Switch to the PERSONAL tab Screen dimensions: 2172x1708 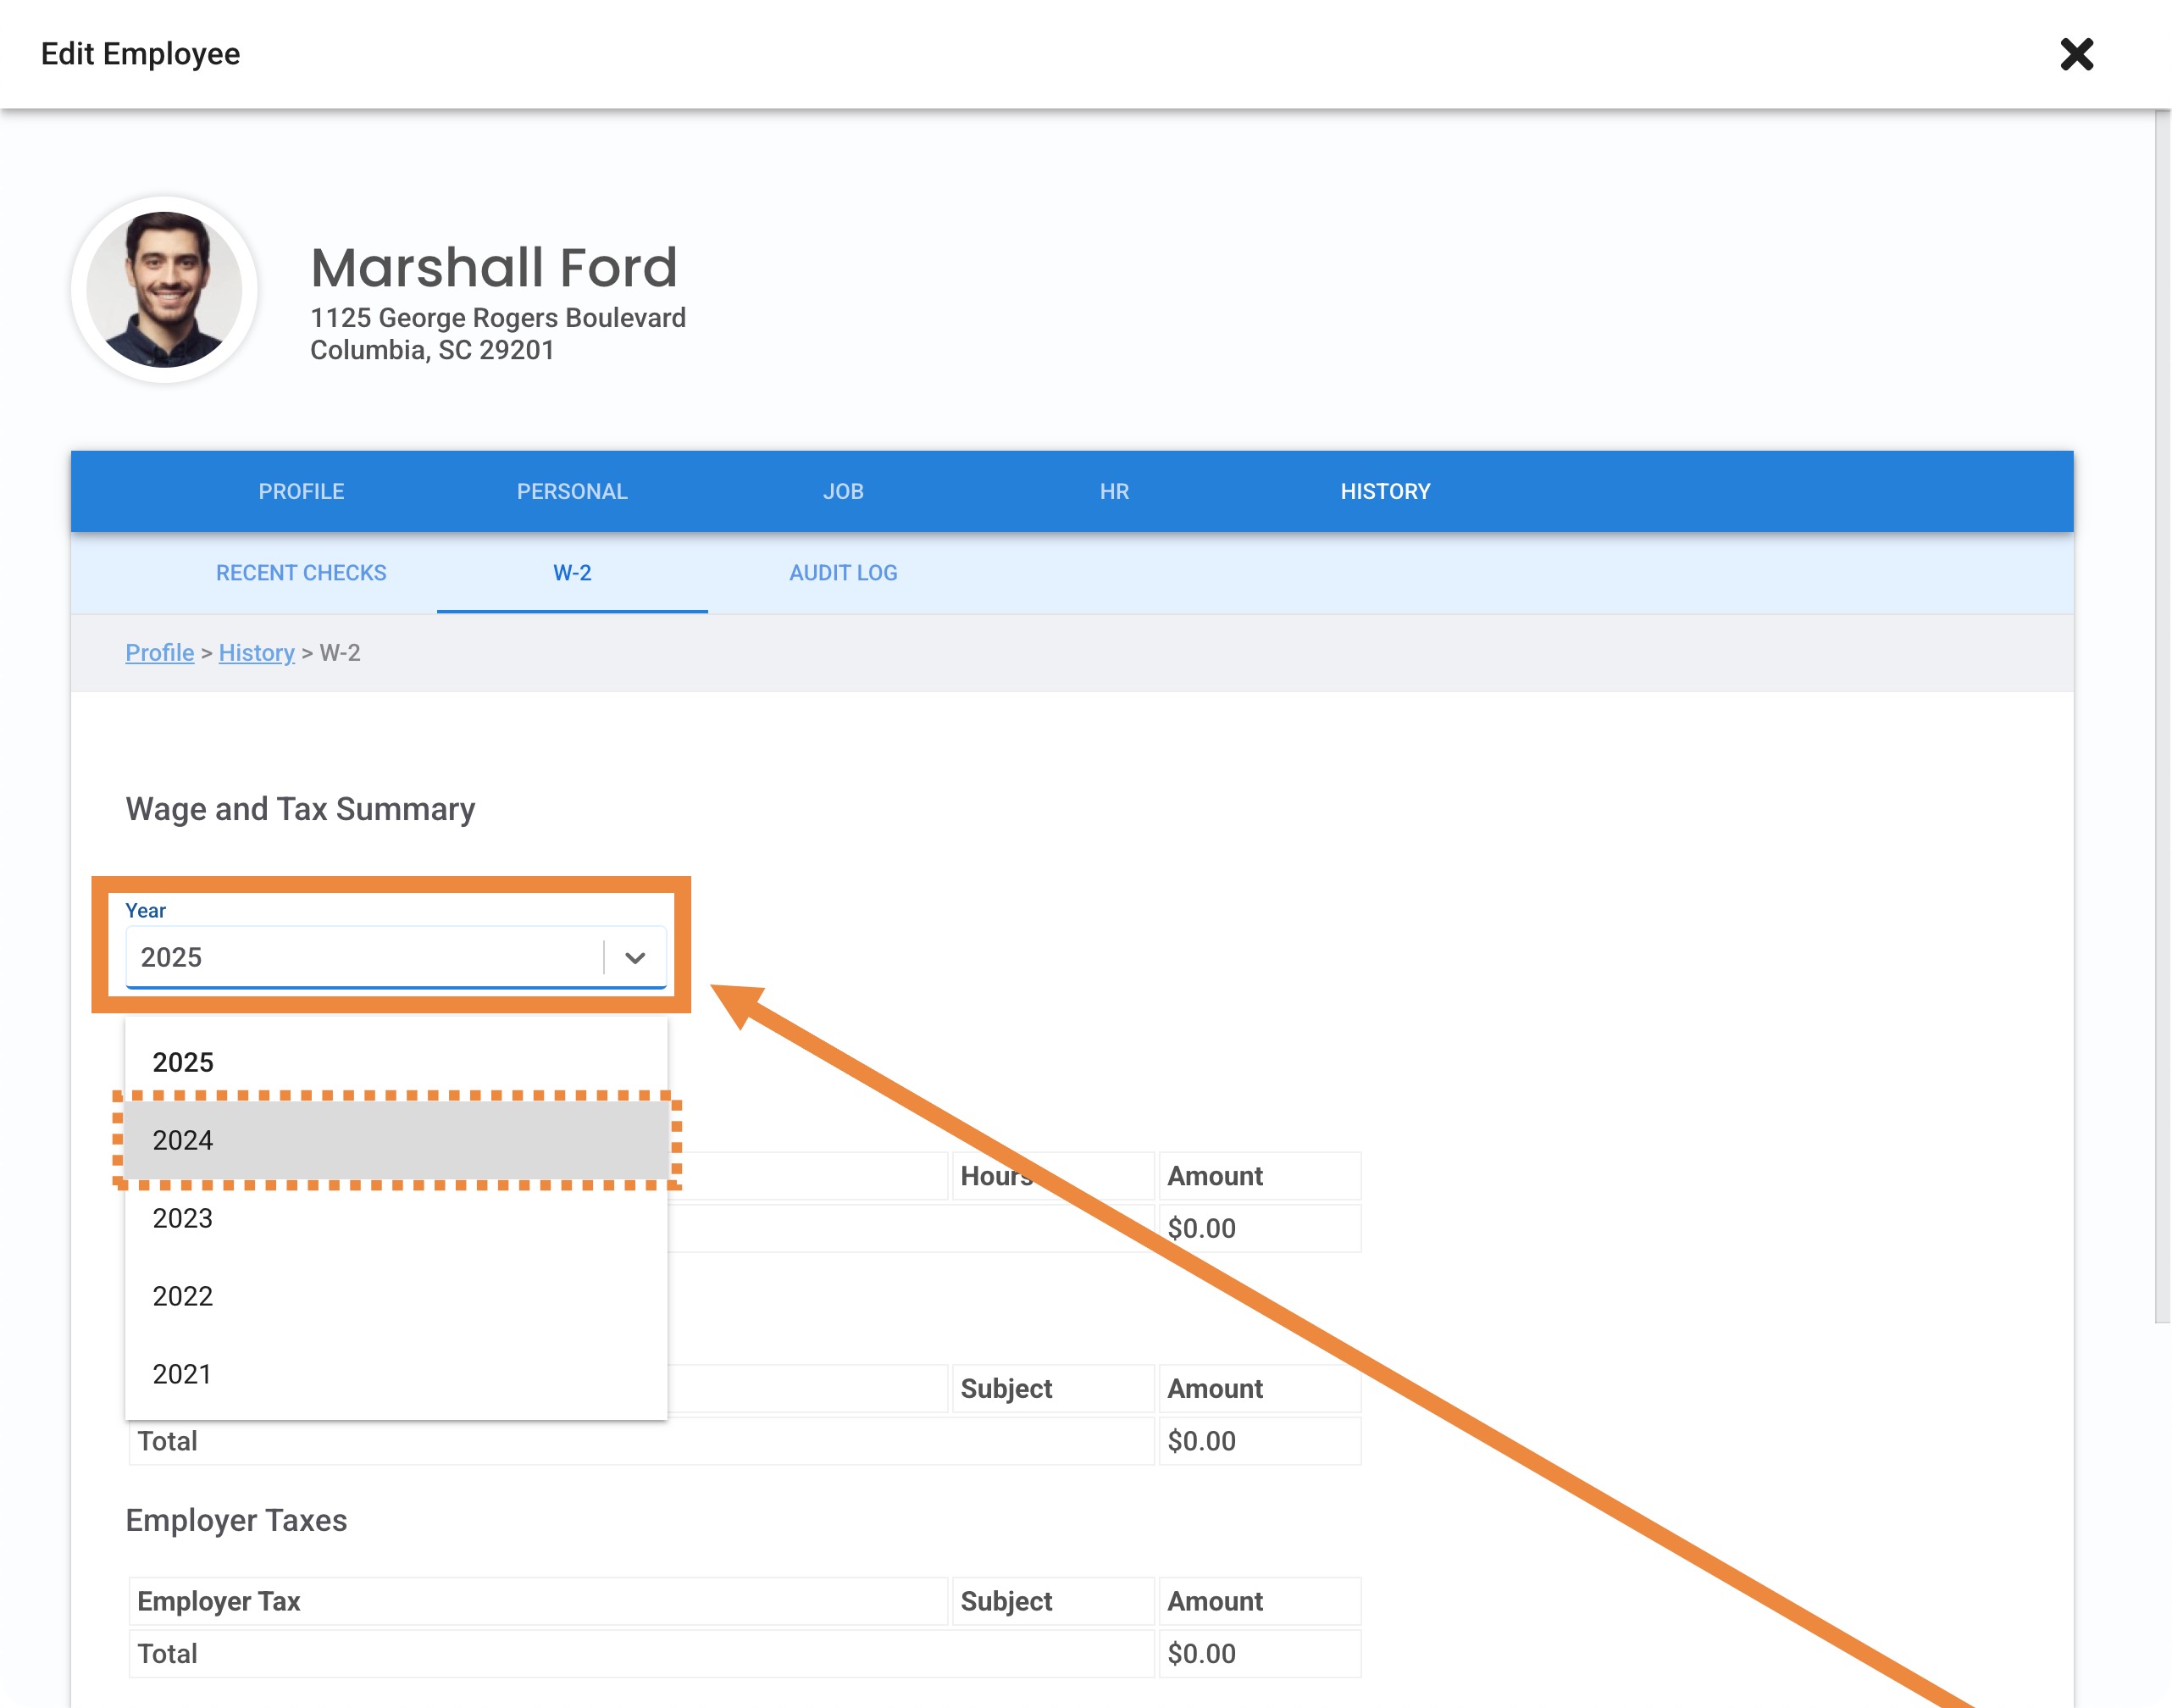572,491
